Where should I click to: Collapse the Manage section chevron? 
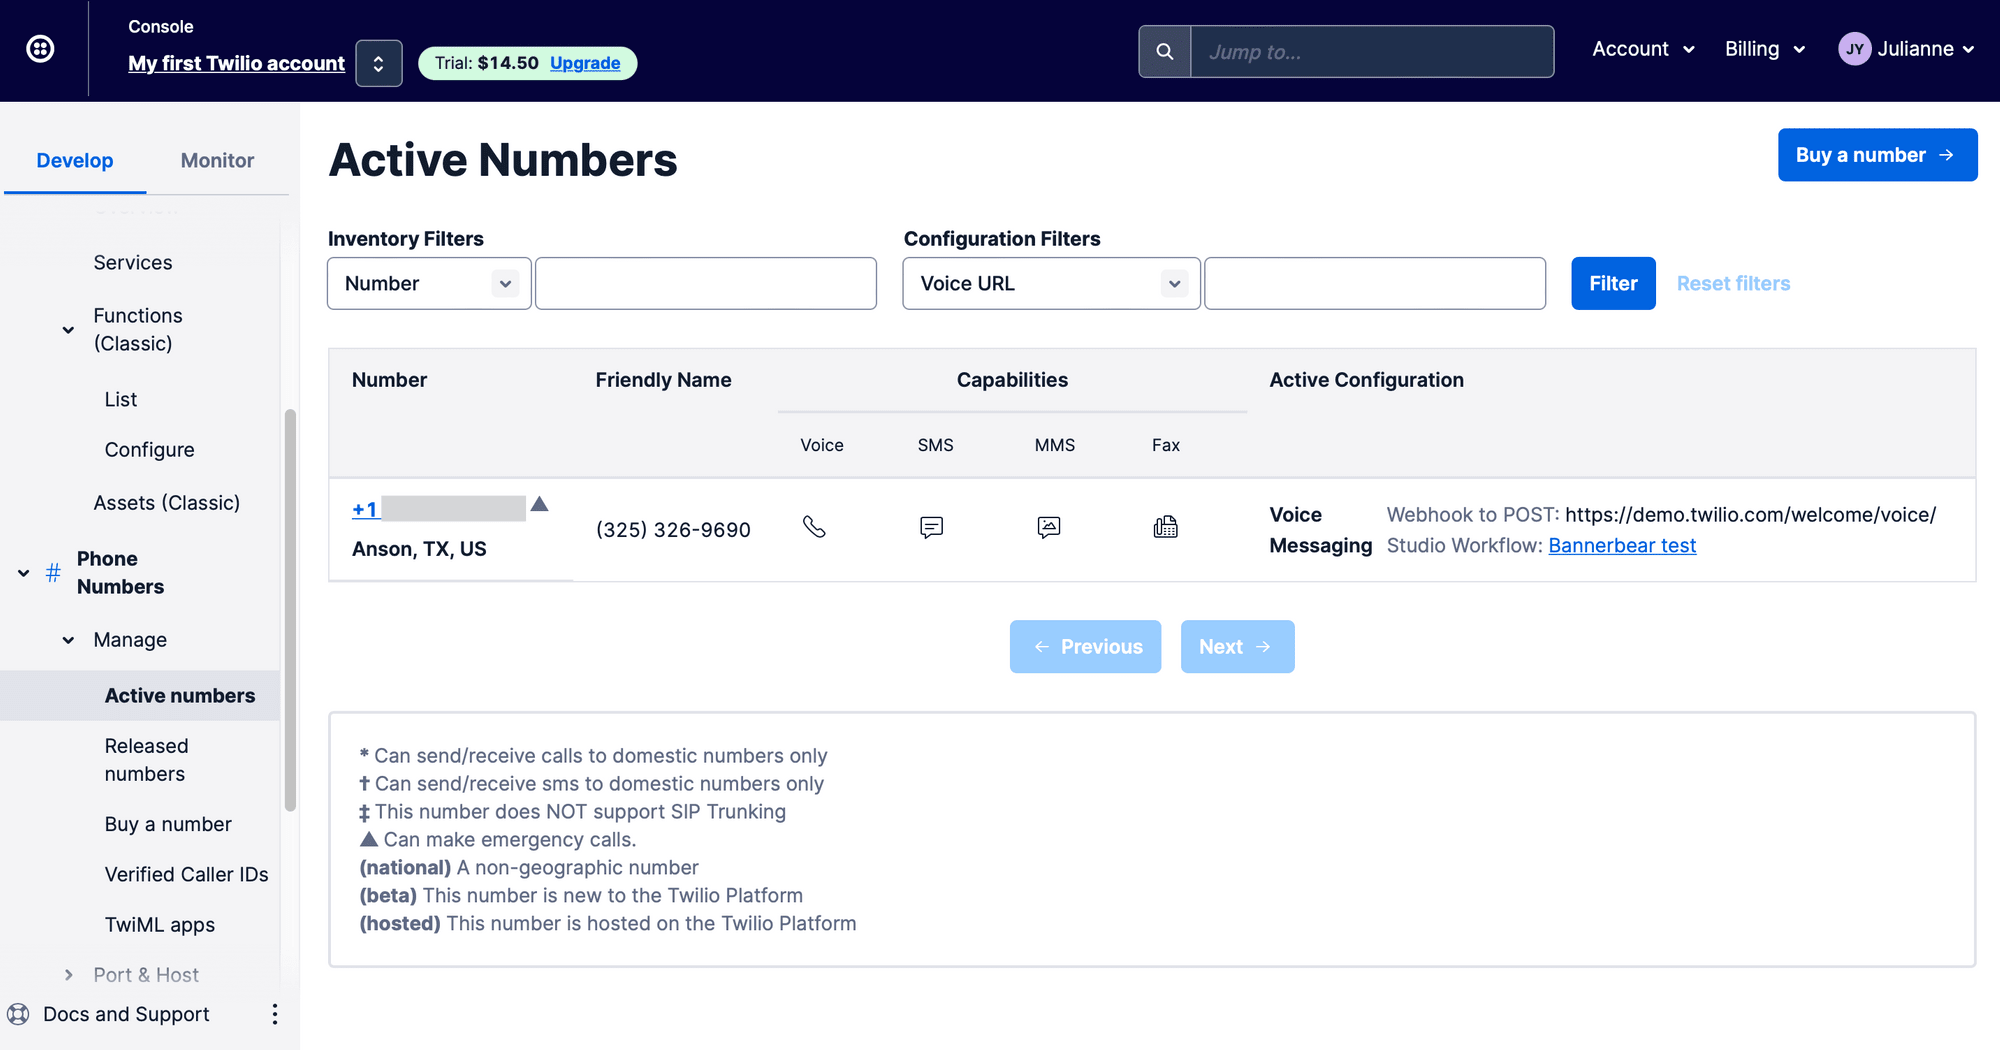[x=68, y=640]
